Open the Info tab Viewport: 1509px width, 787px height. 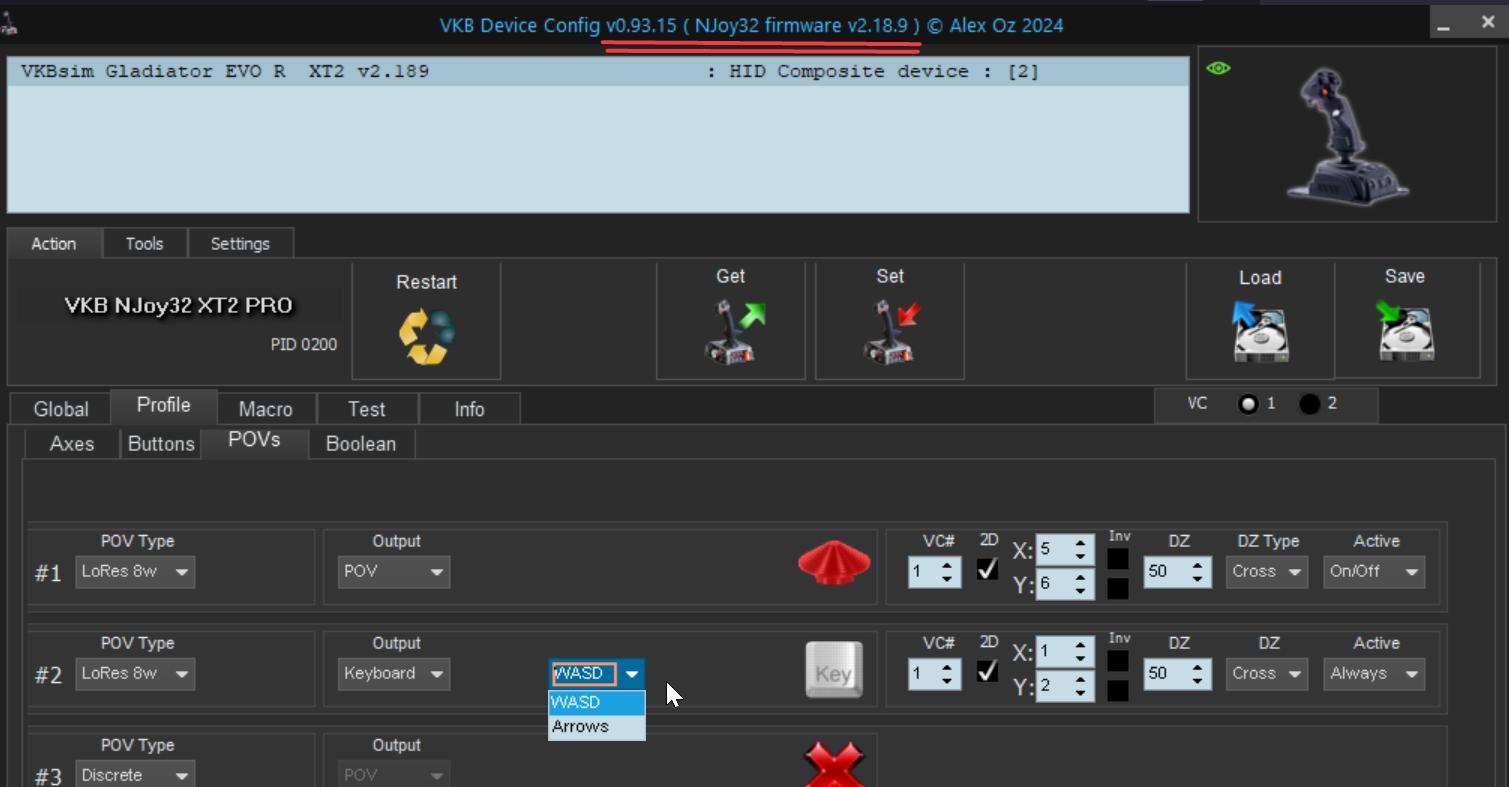click(469, 409)
